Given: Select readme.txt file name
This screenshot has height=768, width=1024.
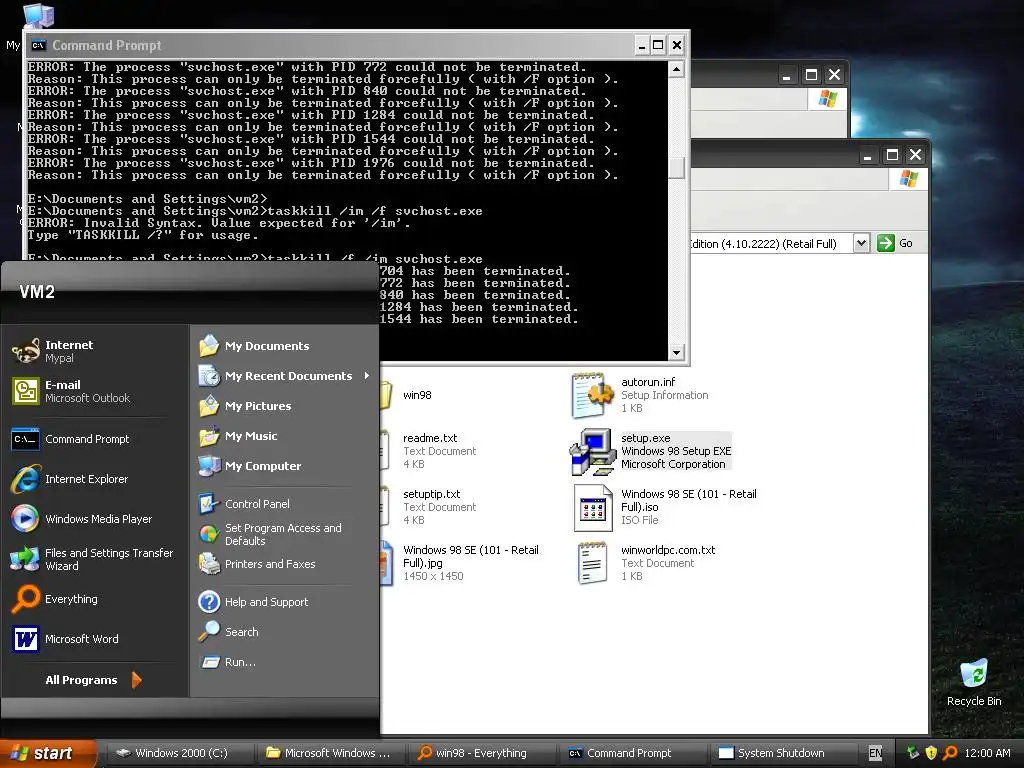Looking at the screenshot, I should click(x=430, y=438).
